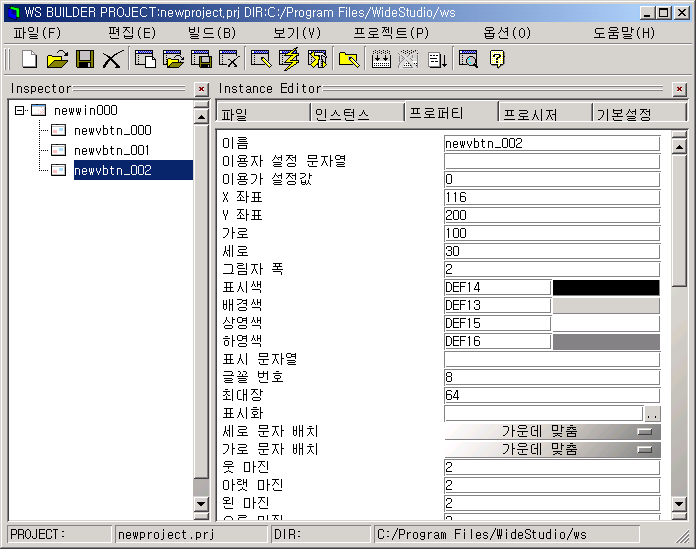Click the Open window toolbar icon
Viewport: 696px width, 549px height.
173,59
